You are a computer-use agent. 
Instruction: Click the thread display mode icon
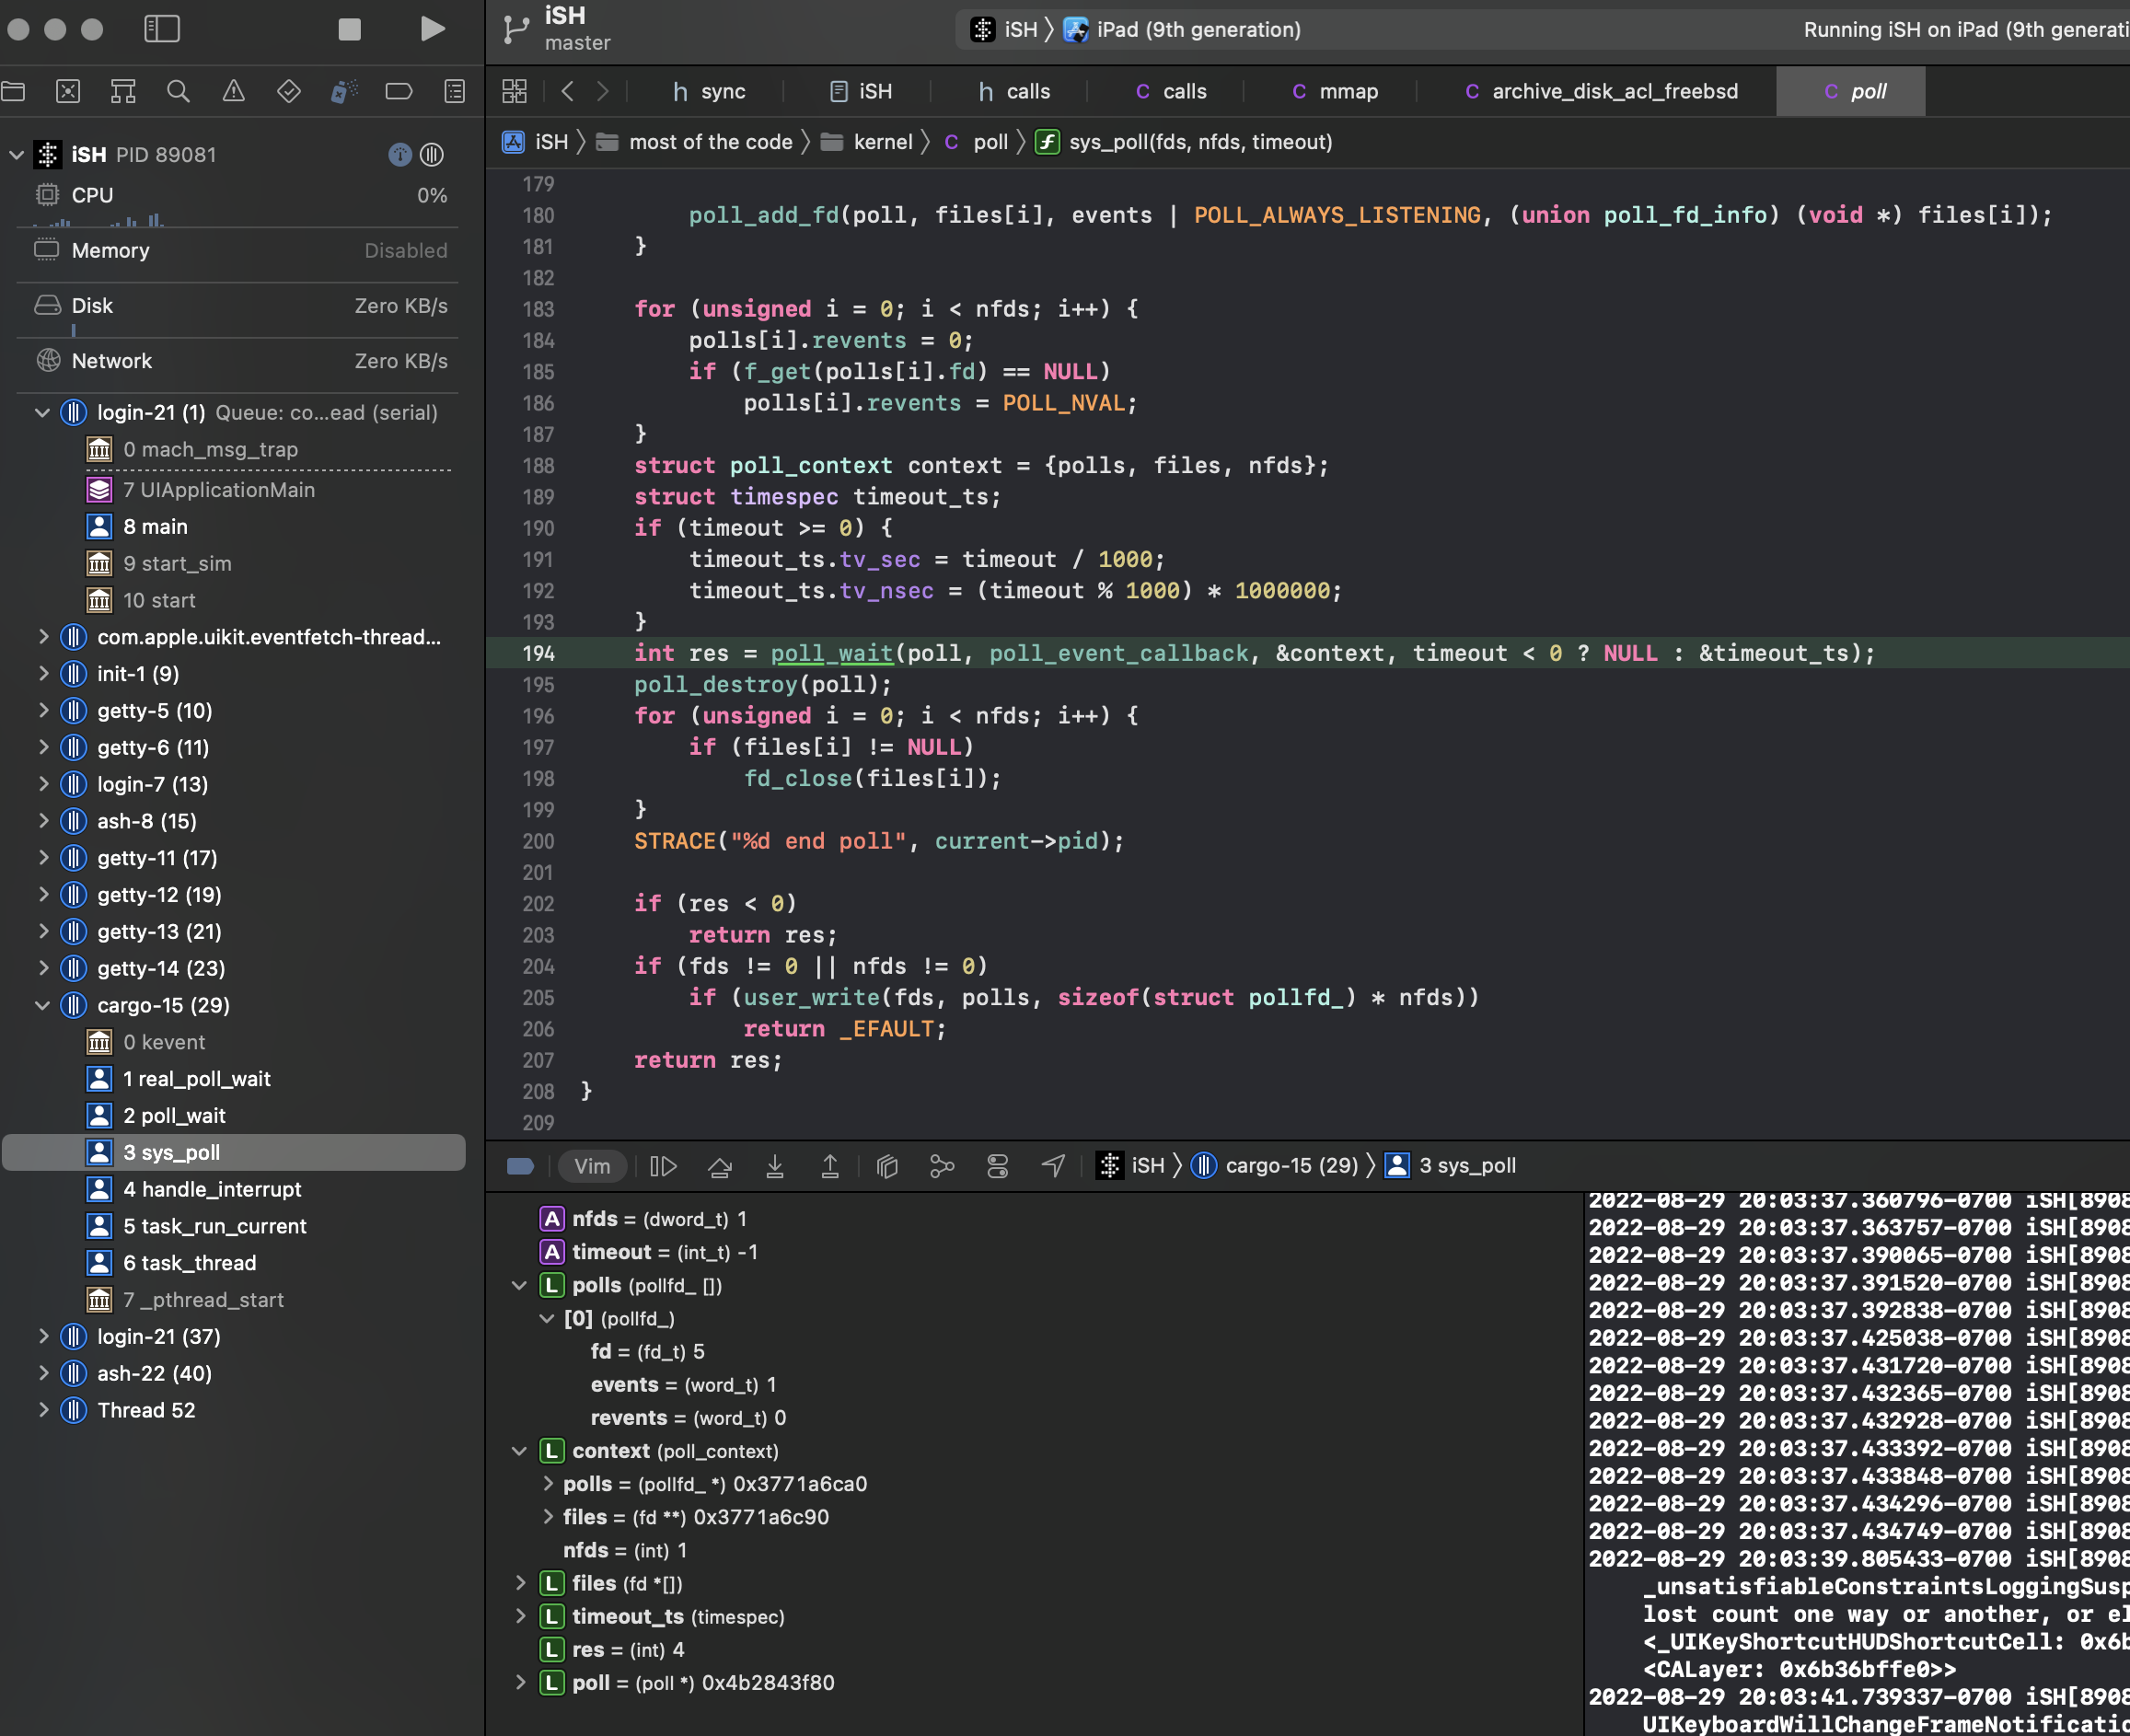[x=432, y=155]
